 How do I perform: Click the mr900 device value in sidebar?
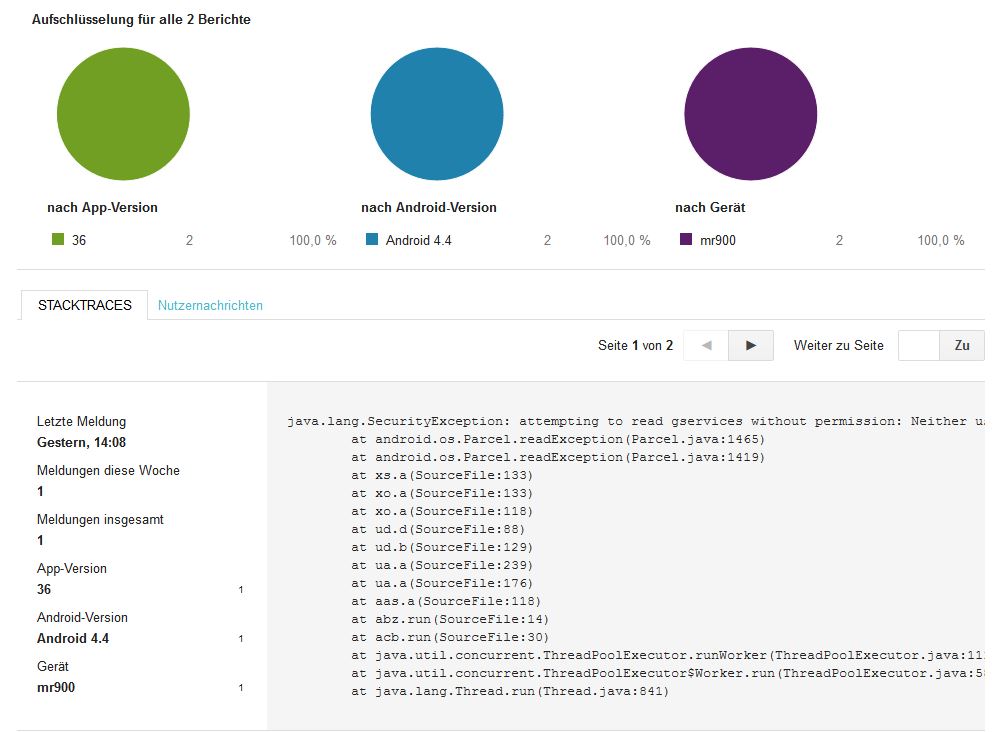coord(56,687)
